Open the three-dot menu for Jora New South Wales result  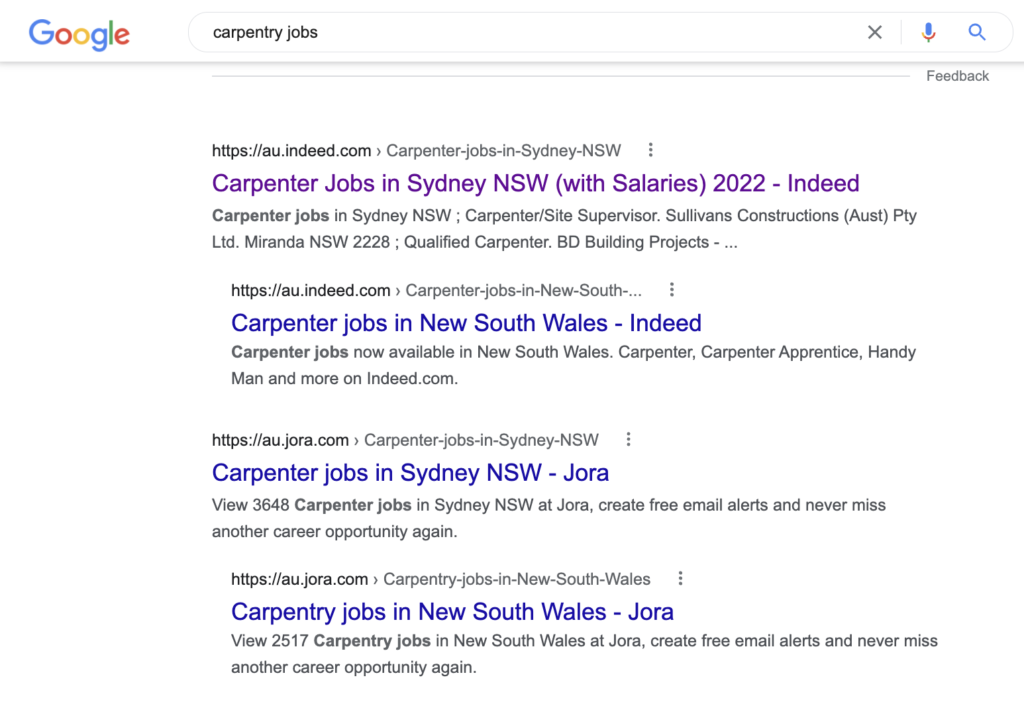(680, 579)
